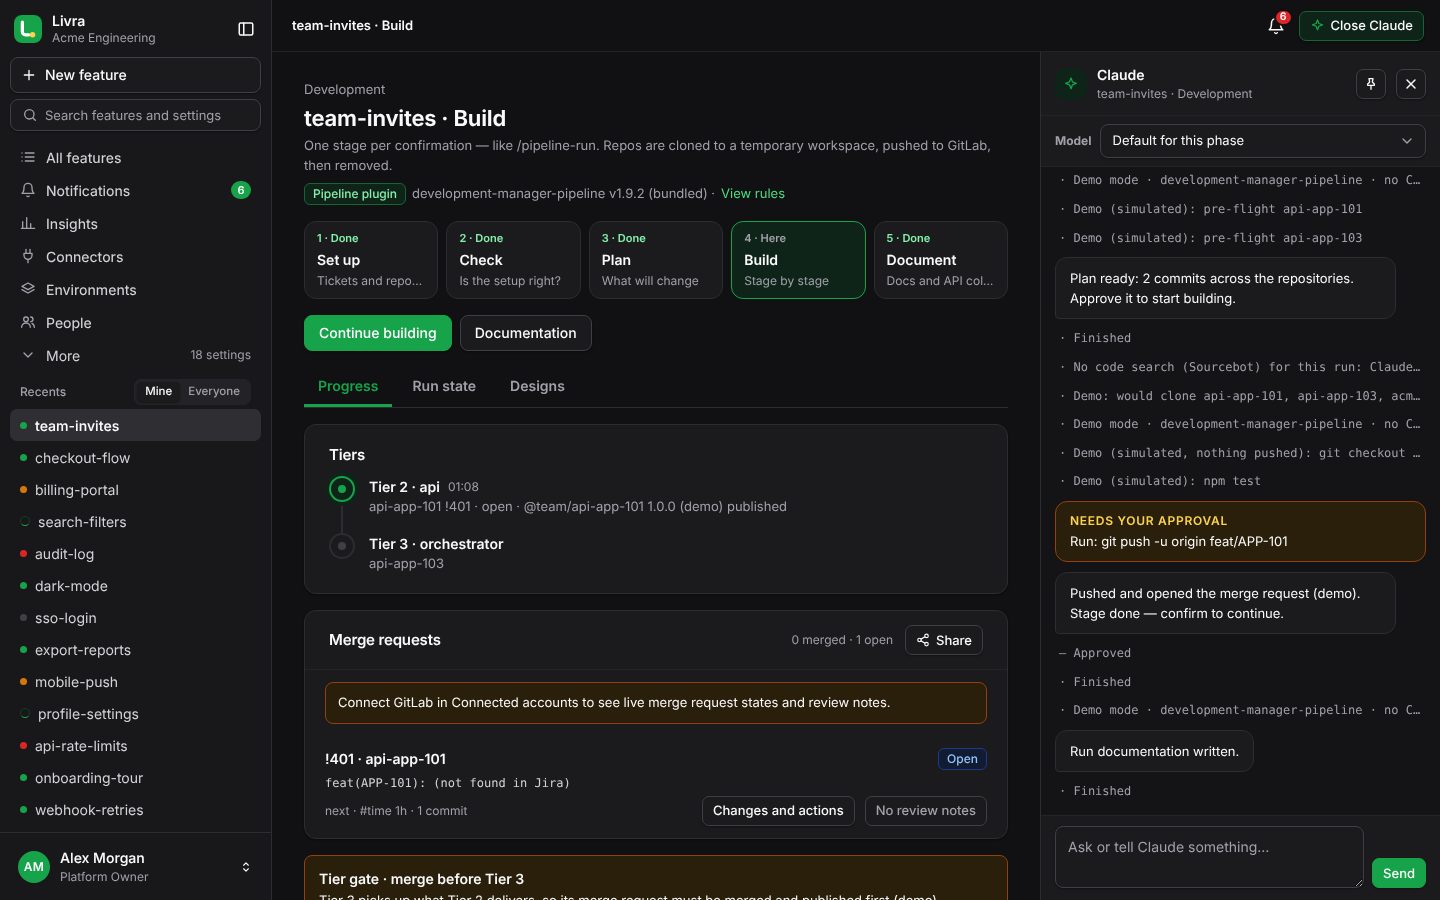Click the Alex Morgan AM avatar
The height and width of the screenshot is (900, 1440).
click(x=34, y=867)
